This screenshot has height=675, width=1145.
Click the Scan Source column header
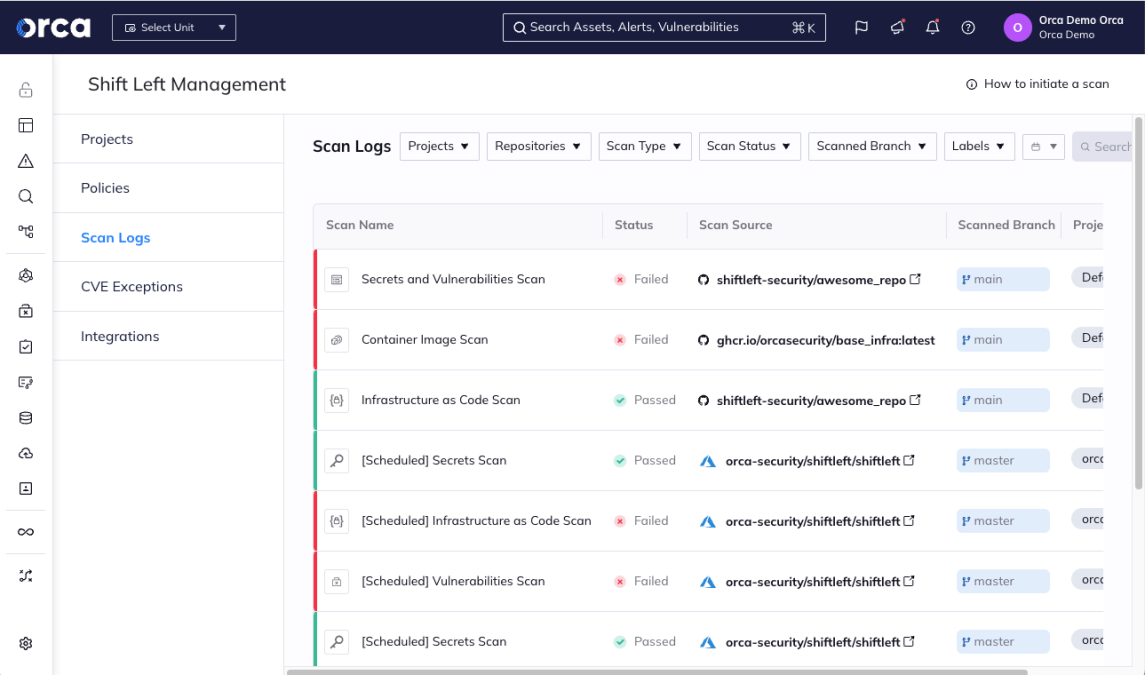pos(735,225)
